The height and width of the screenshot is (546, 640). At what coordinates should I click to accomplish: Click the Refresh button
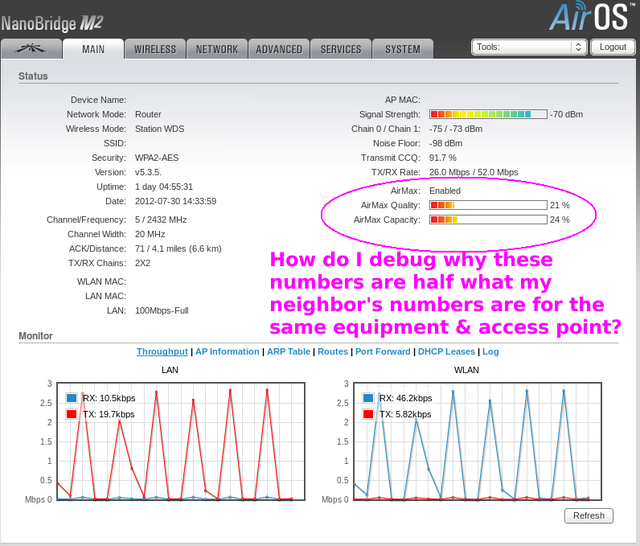(589, 515)
